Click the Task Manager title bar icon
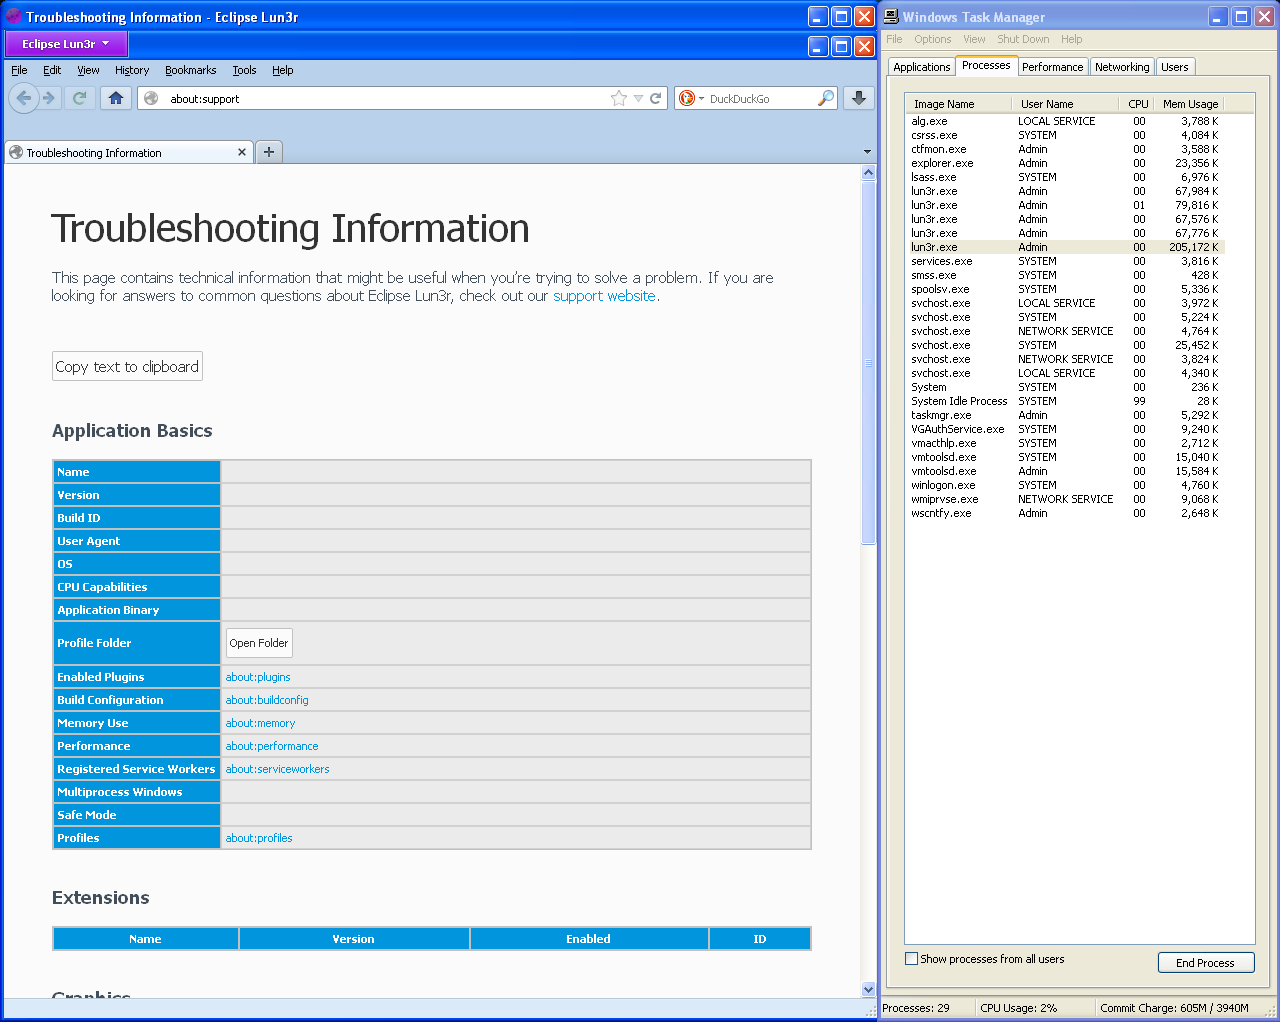Screen dimensions: 1280x1022 click(x=891, y=16)
